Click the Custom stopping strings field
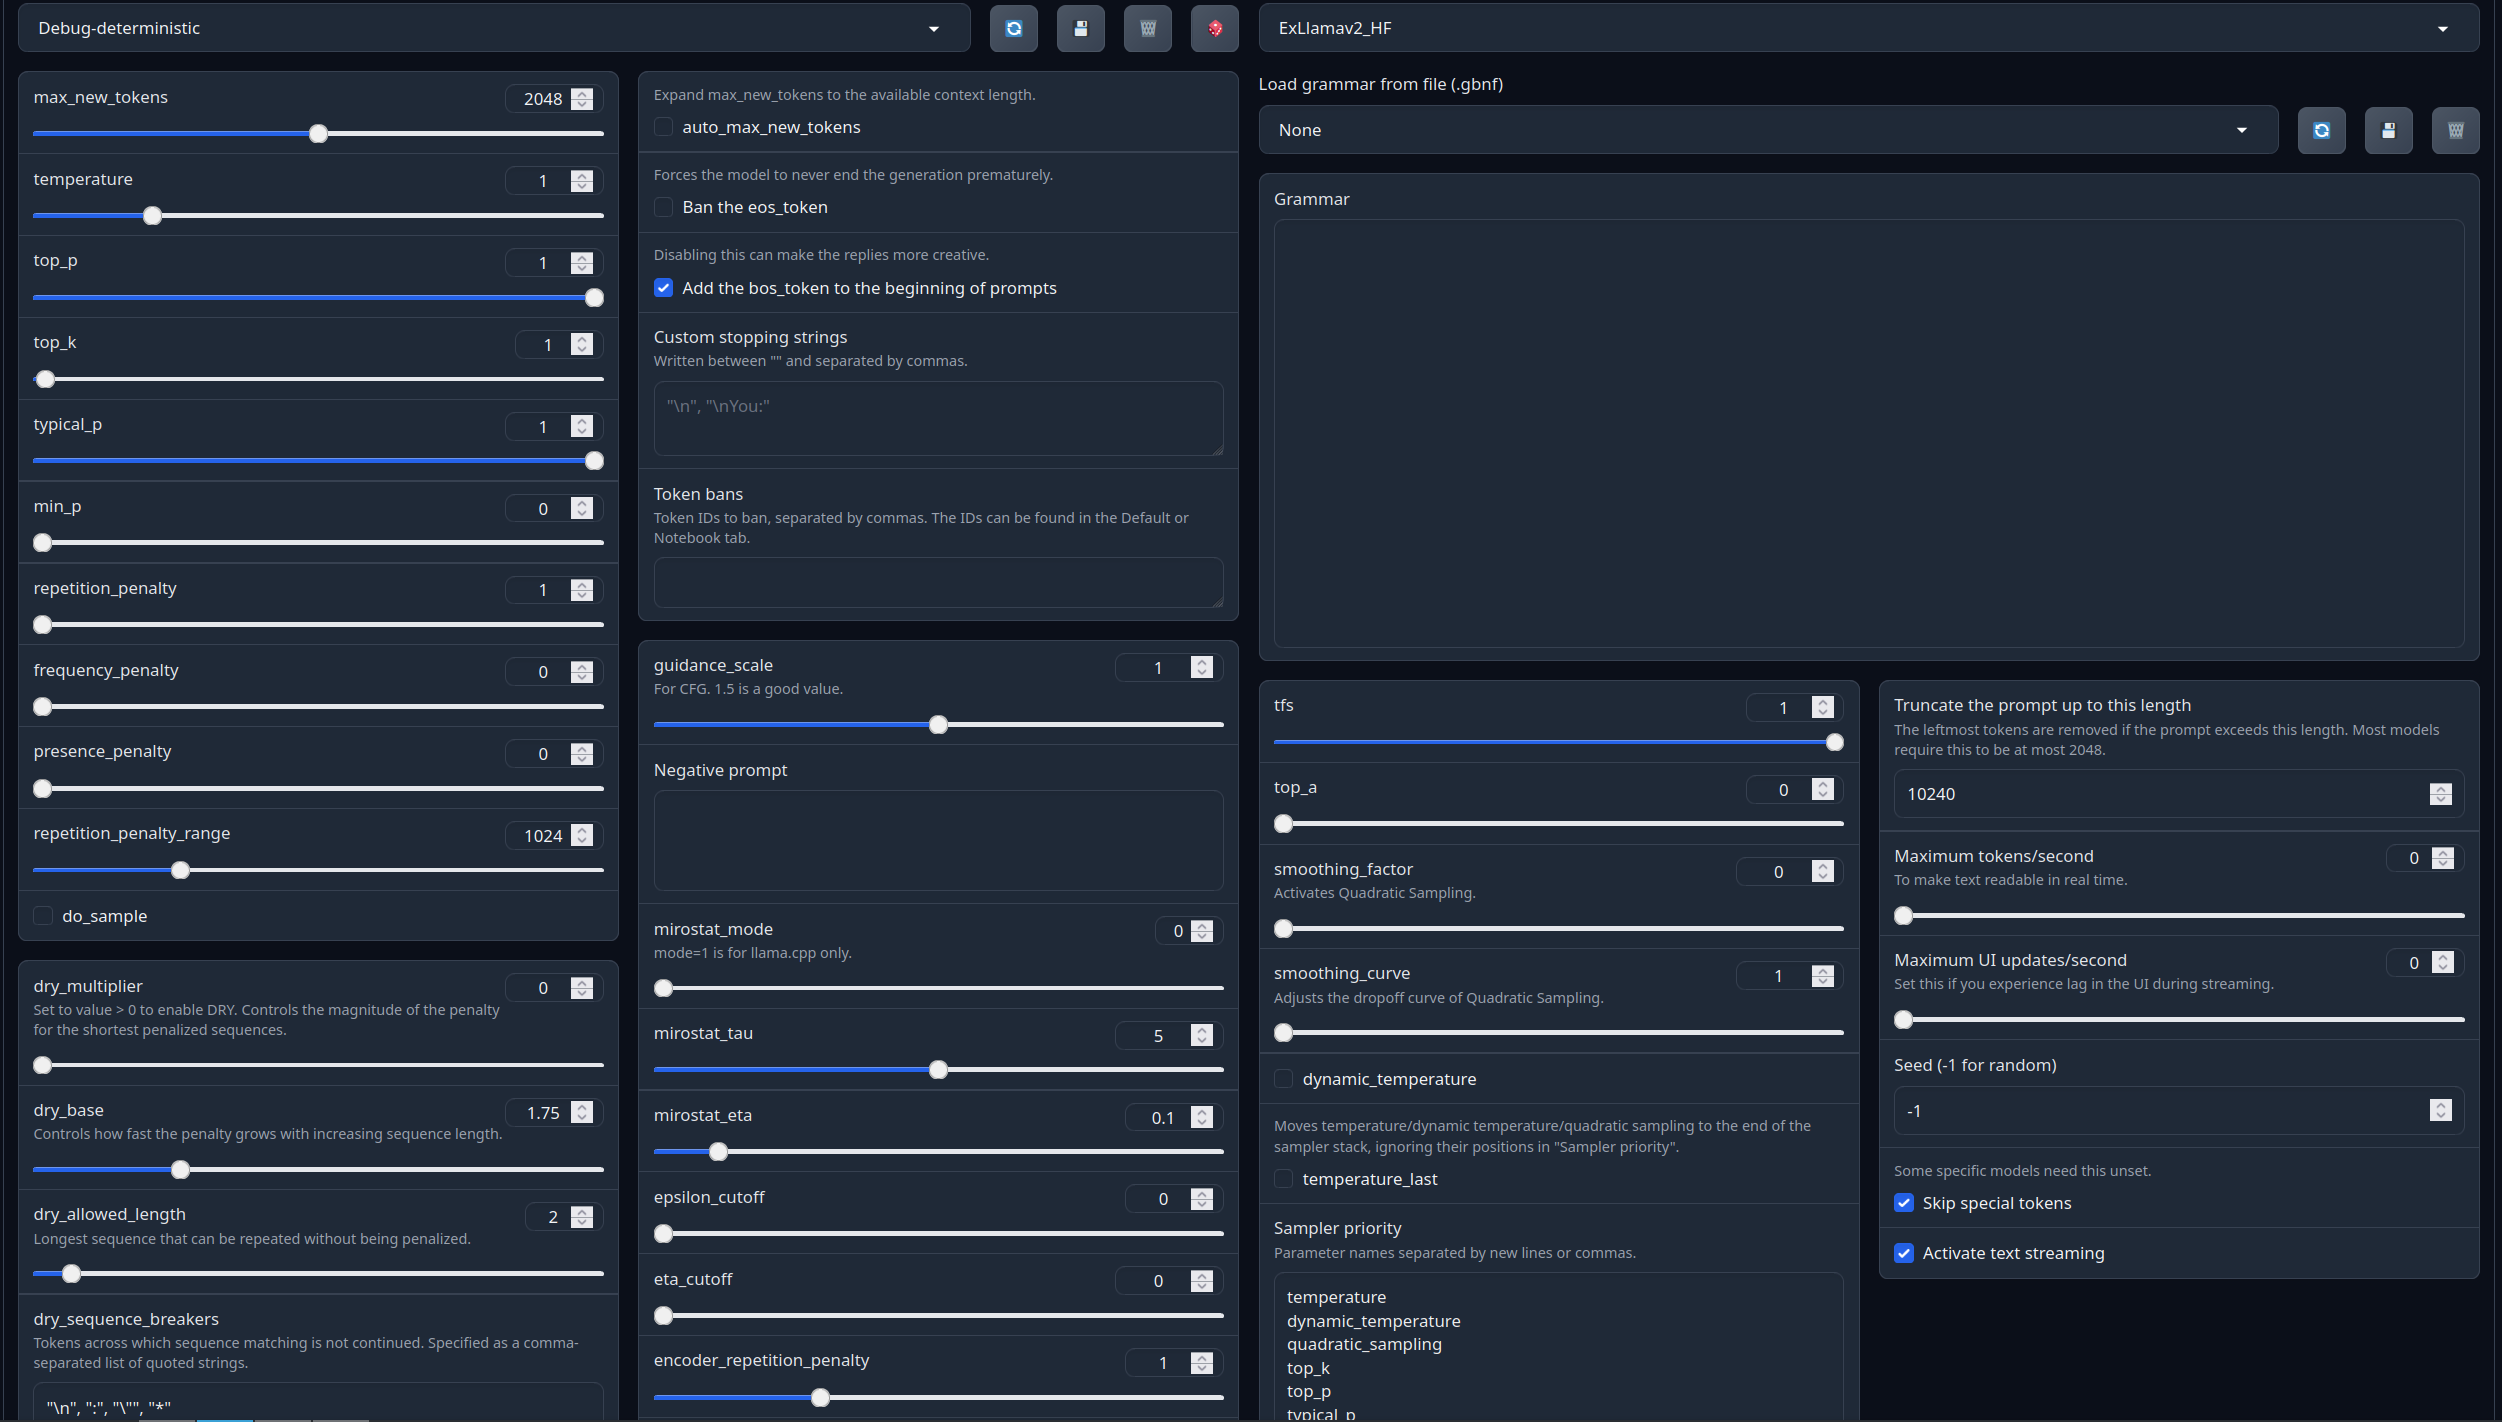Image resolution: width=2502 pixels, height=1422 pixels. pos(937,418)
